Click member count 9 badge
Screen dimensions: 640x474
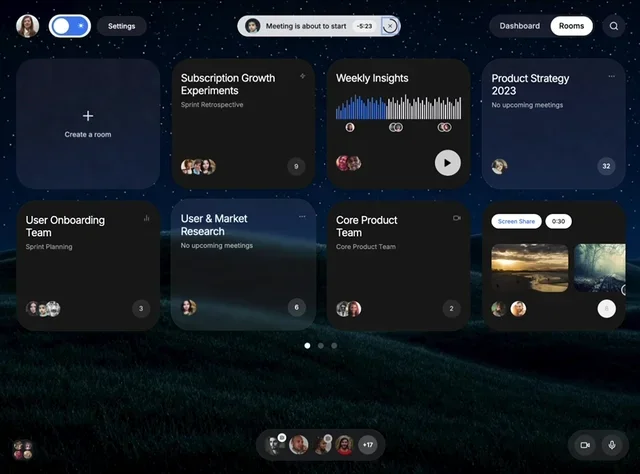(296, 166)
